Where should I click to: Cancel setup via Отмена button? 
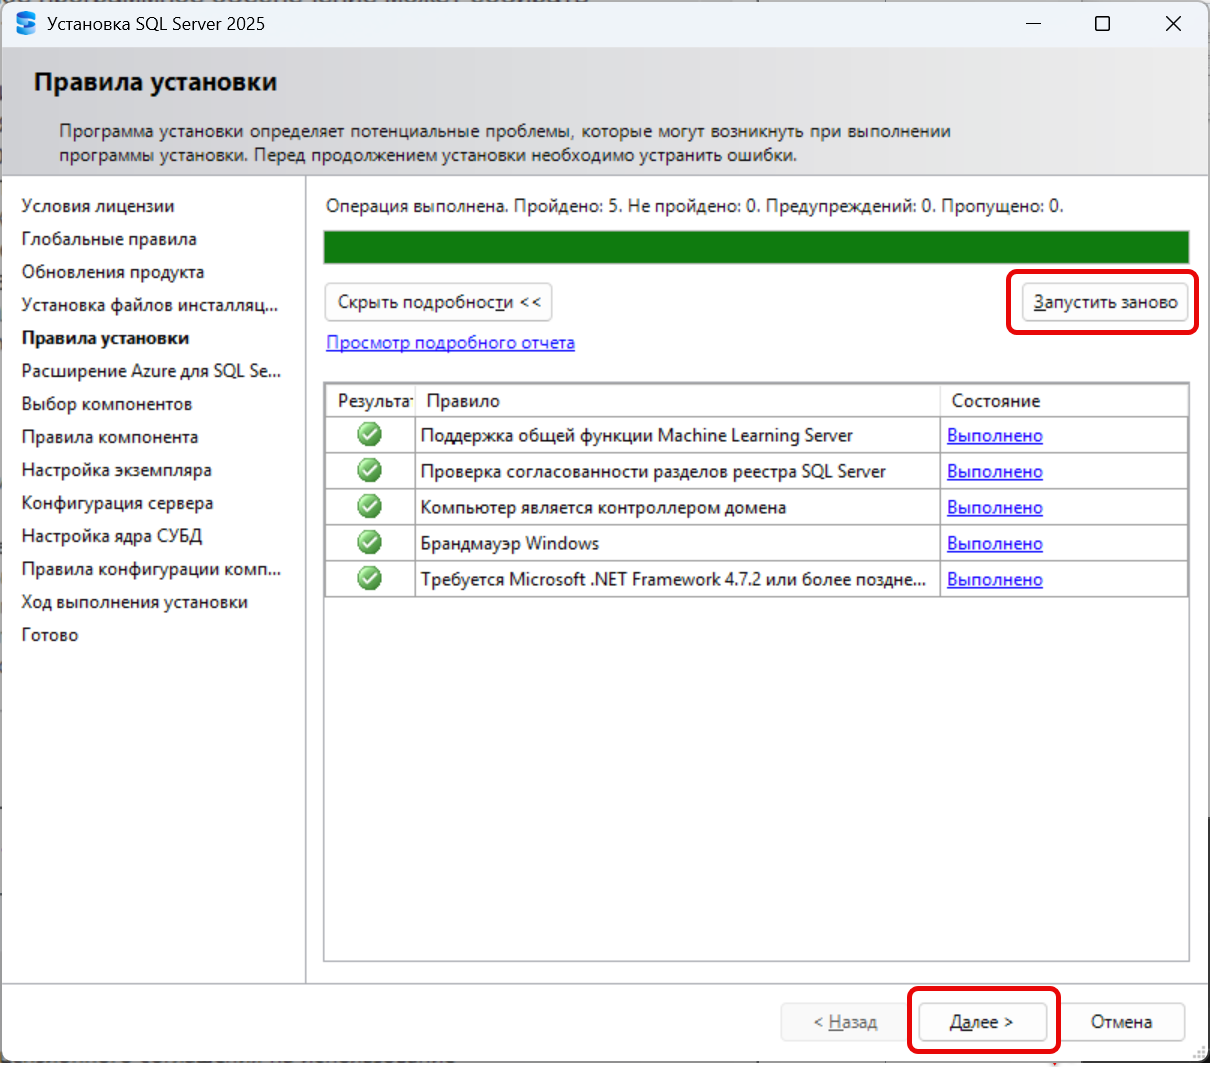tap(1121, 1021)
